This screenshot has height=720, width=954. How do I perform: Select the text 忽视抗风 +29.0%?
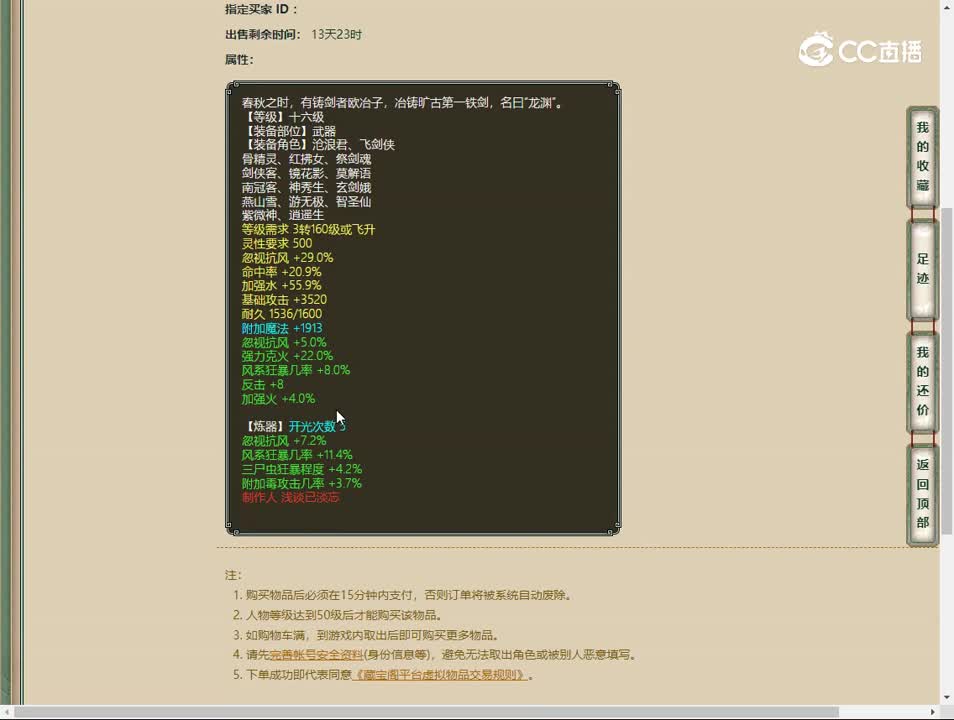point(287,257)
